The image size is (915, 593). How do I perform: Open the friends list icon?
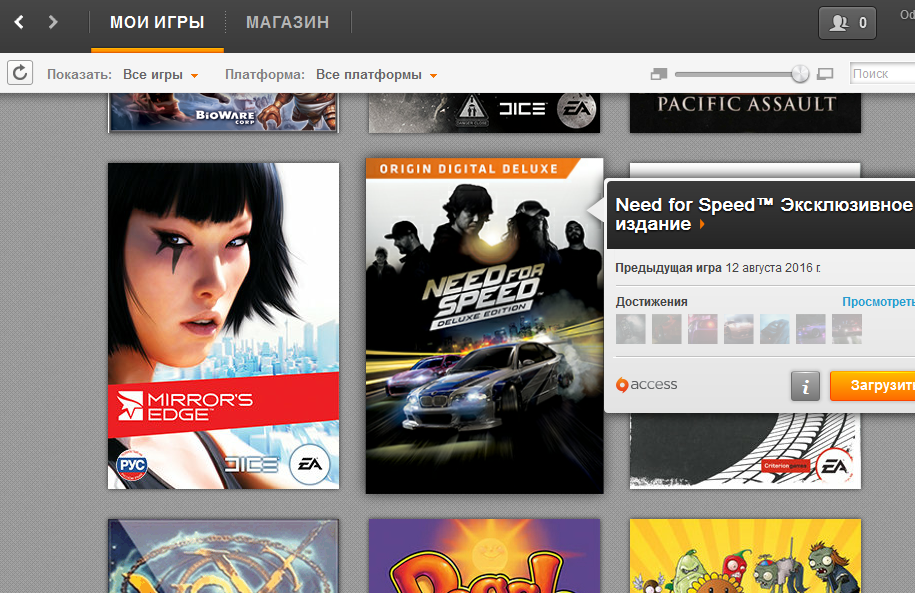[847, 23]
